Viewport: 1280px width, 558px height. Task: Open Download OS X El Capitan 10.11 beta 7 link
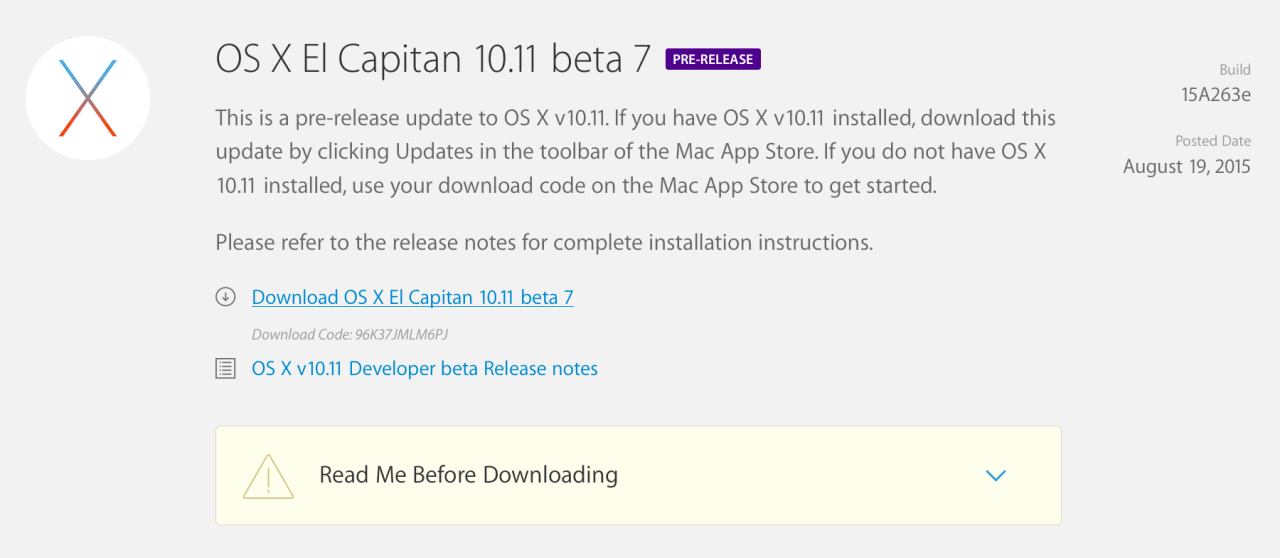pos(412,297)
